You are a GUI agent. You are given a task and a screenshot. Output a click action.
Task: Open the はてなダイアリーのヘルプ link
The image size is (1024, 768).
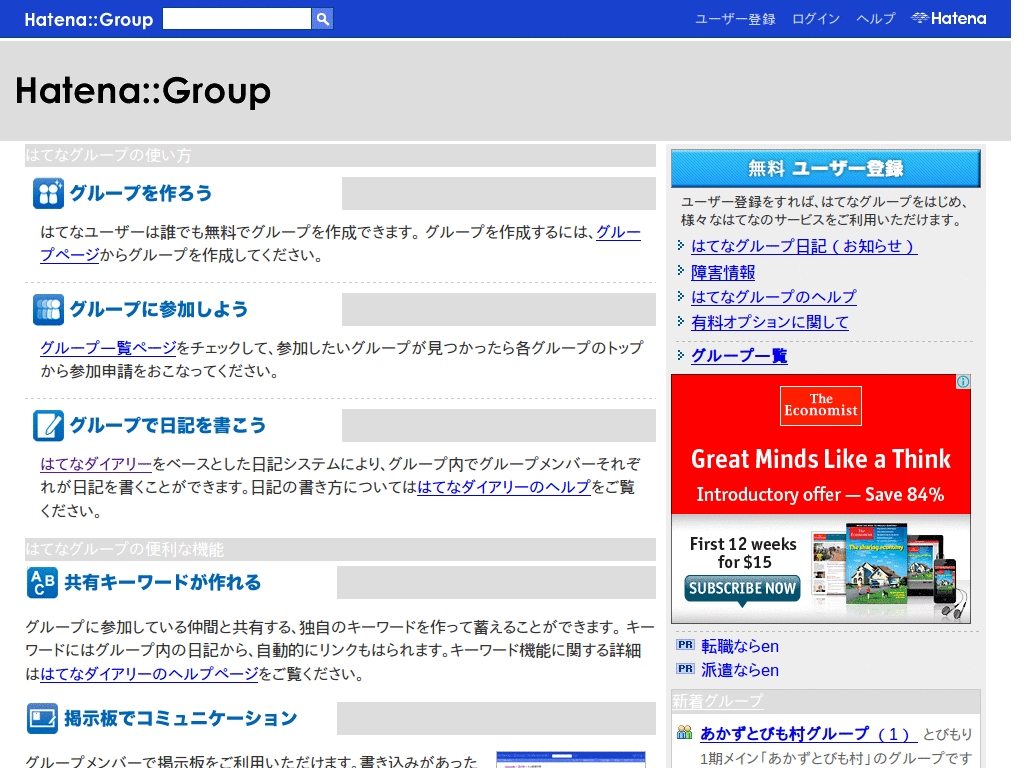[x=504, y=487]
